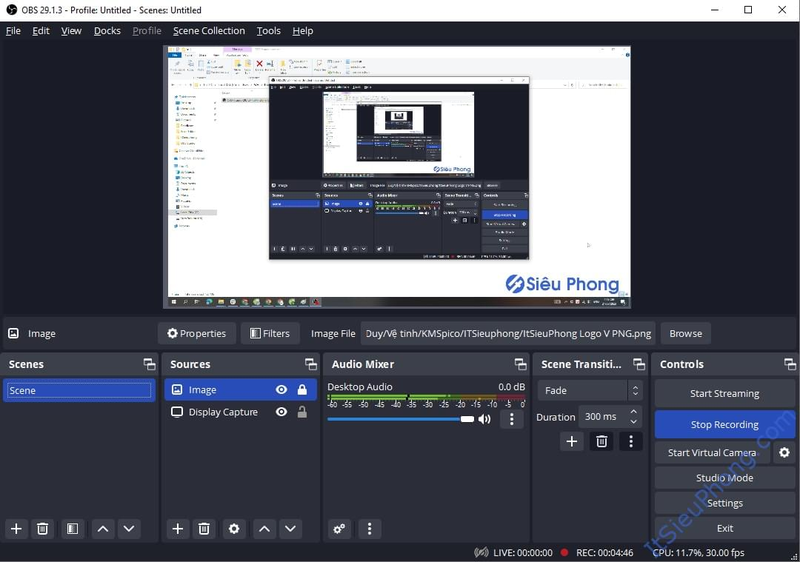Undock the Audio Mixer panel

click(520, 364)
